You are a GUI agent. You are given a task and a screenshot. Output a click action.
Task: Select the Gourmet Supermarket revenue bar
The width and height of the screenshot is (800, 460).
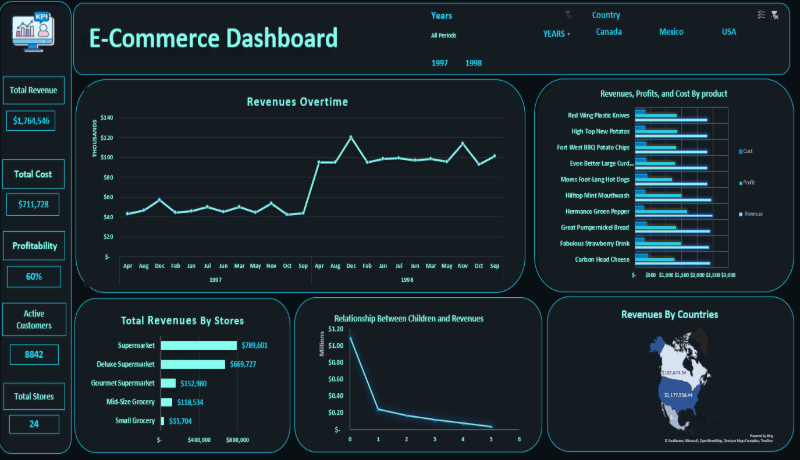(168, 383)
